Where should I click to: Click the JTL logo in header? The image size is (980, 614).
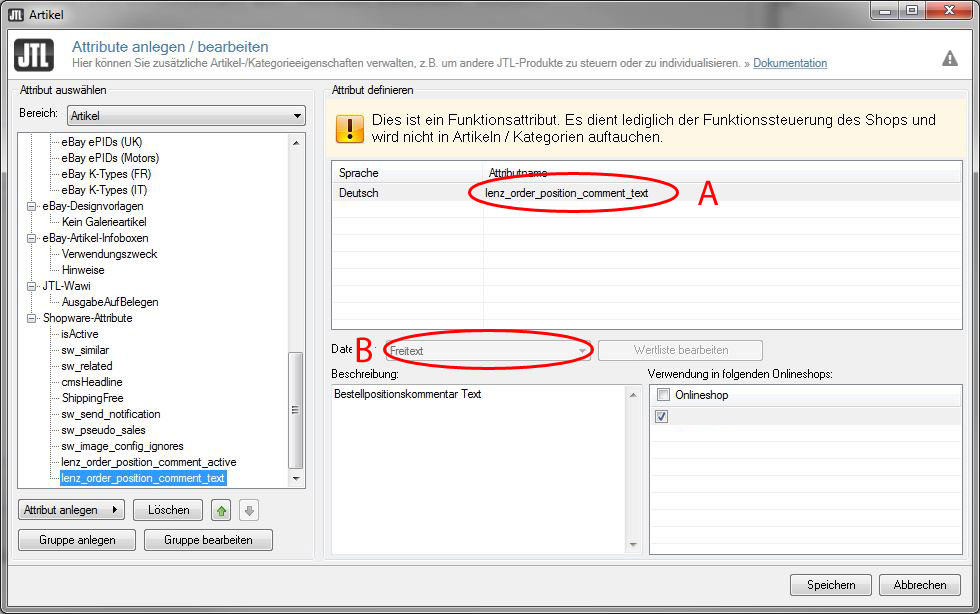33,54
